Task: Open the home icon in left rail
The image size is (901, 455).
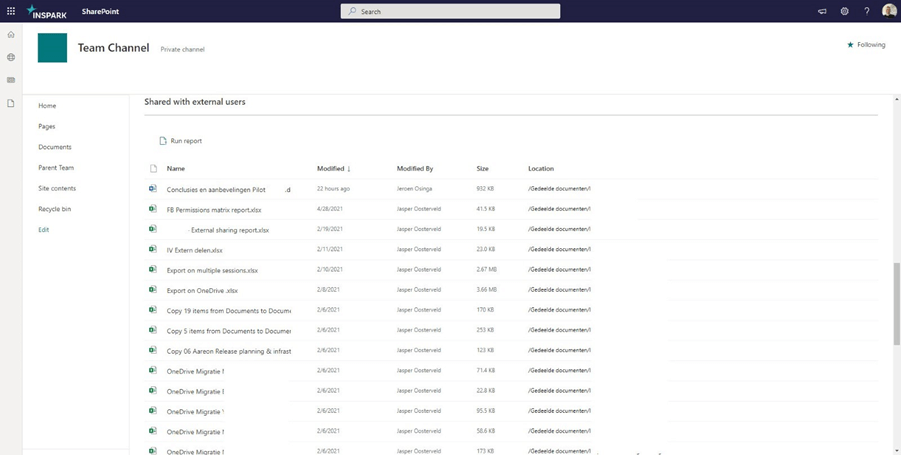Action: [x=11, y=34]
